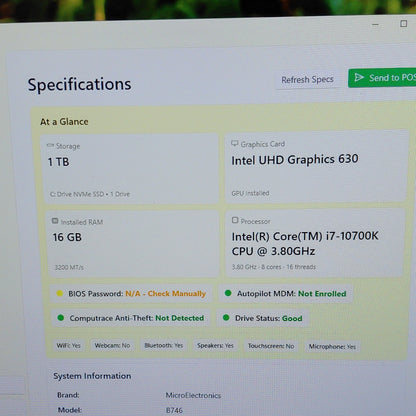Click the yellow BIOS Password status dot

pos(60,293)
